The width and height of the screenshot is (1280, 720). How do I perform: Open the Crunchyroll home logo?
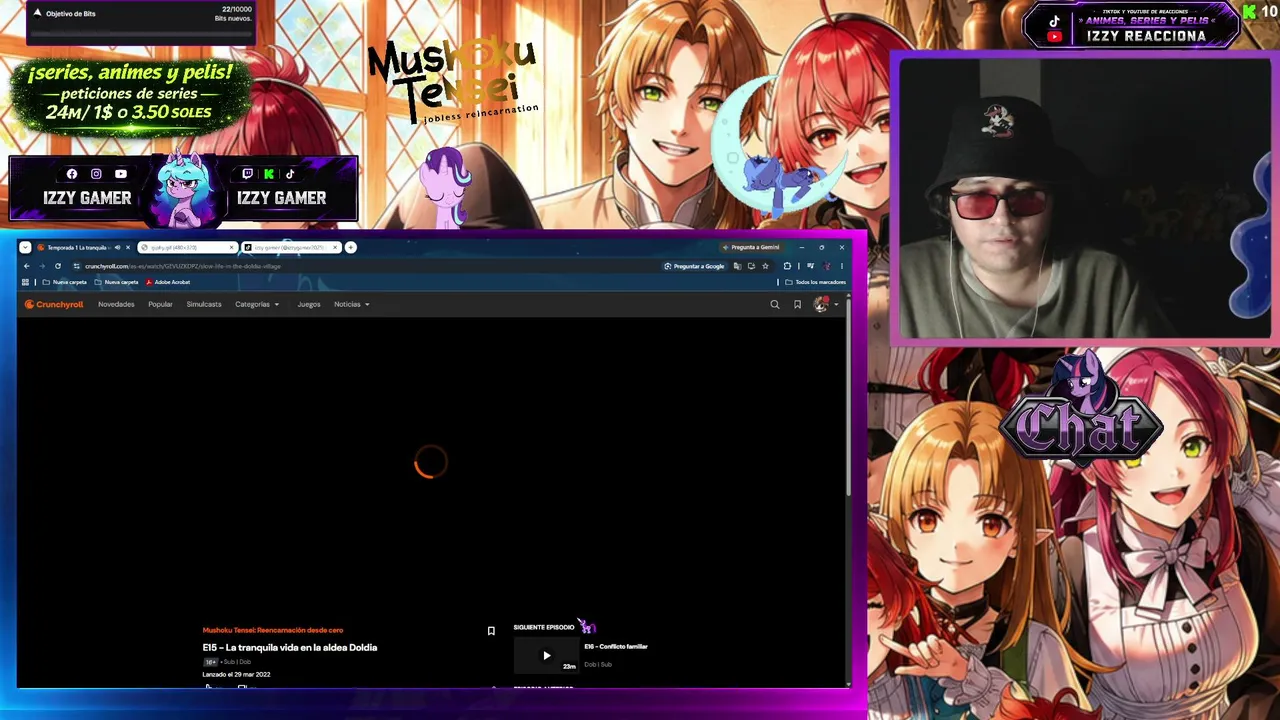[x=54, y=304]
